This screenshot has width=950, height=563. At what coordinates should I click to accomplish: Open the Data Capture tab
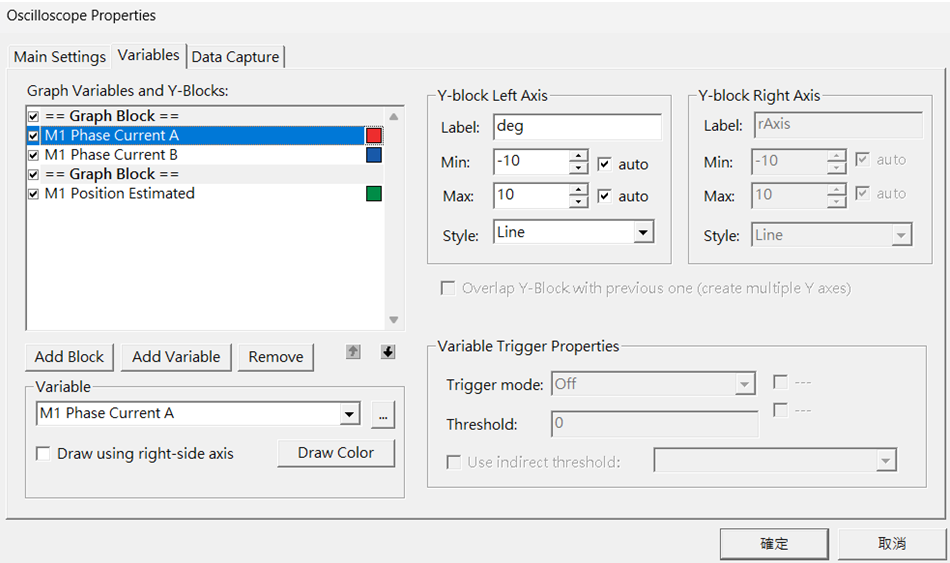pos(235,57)
